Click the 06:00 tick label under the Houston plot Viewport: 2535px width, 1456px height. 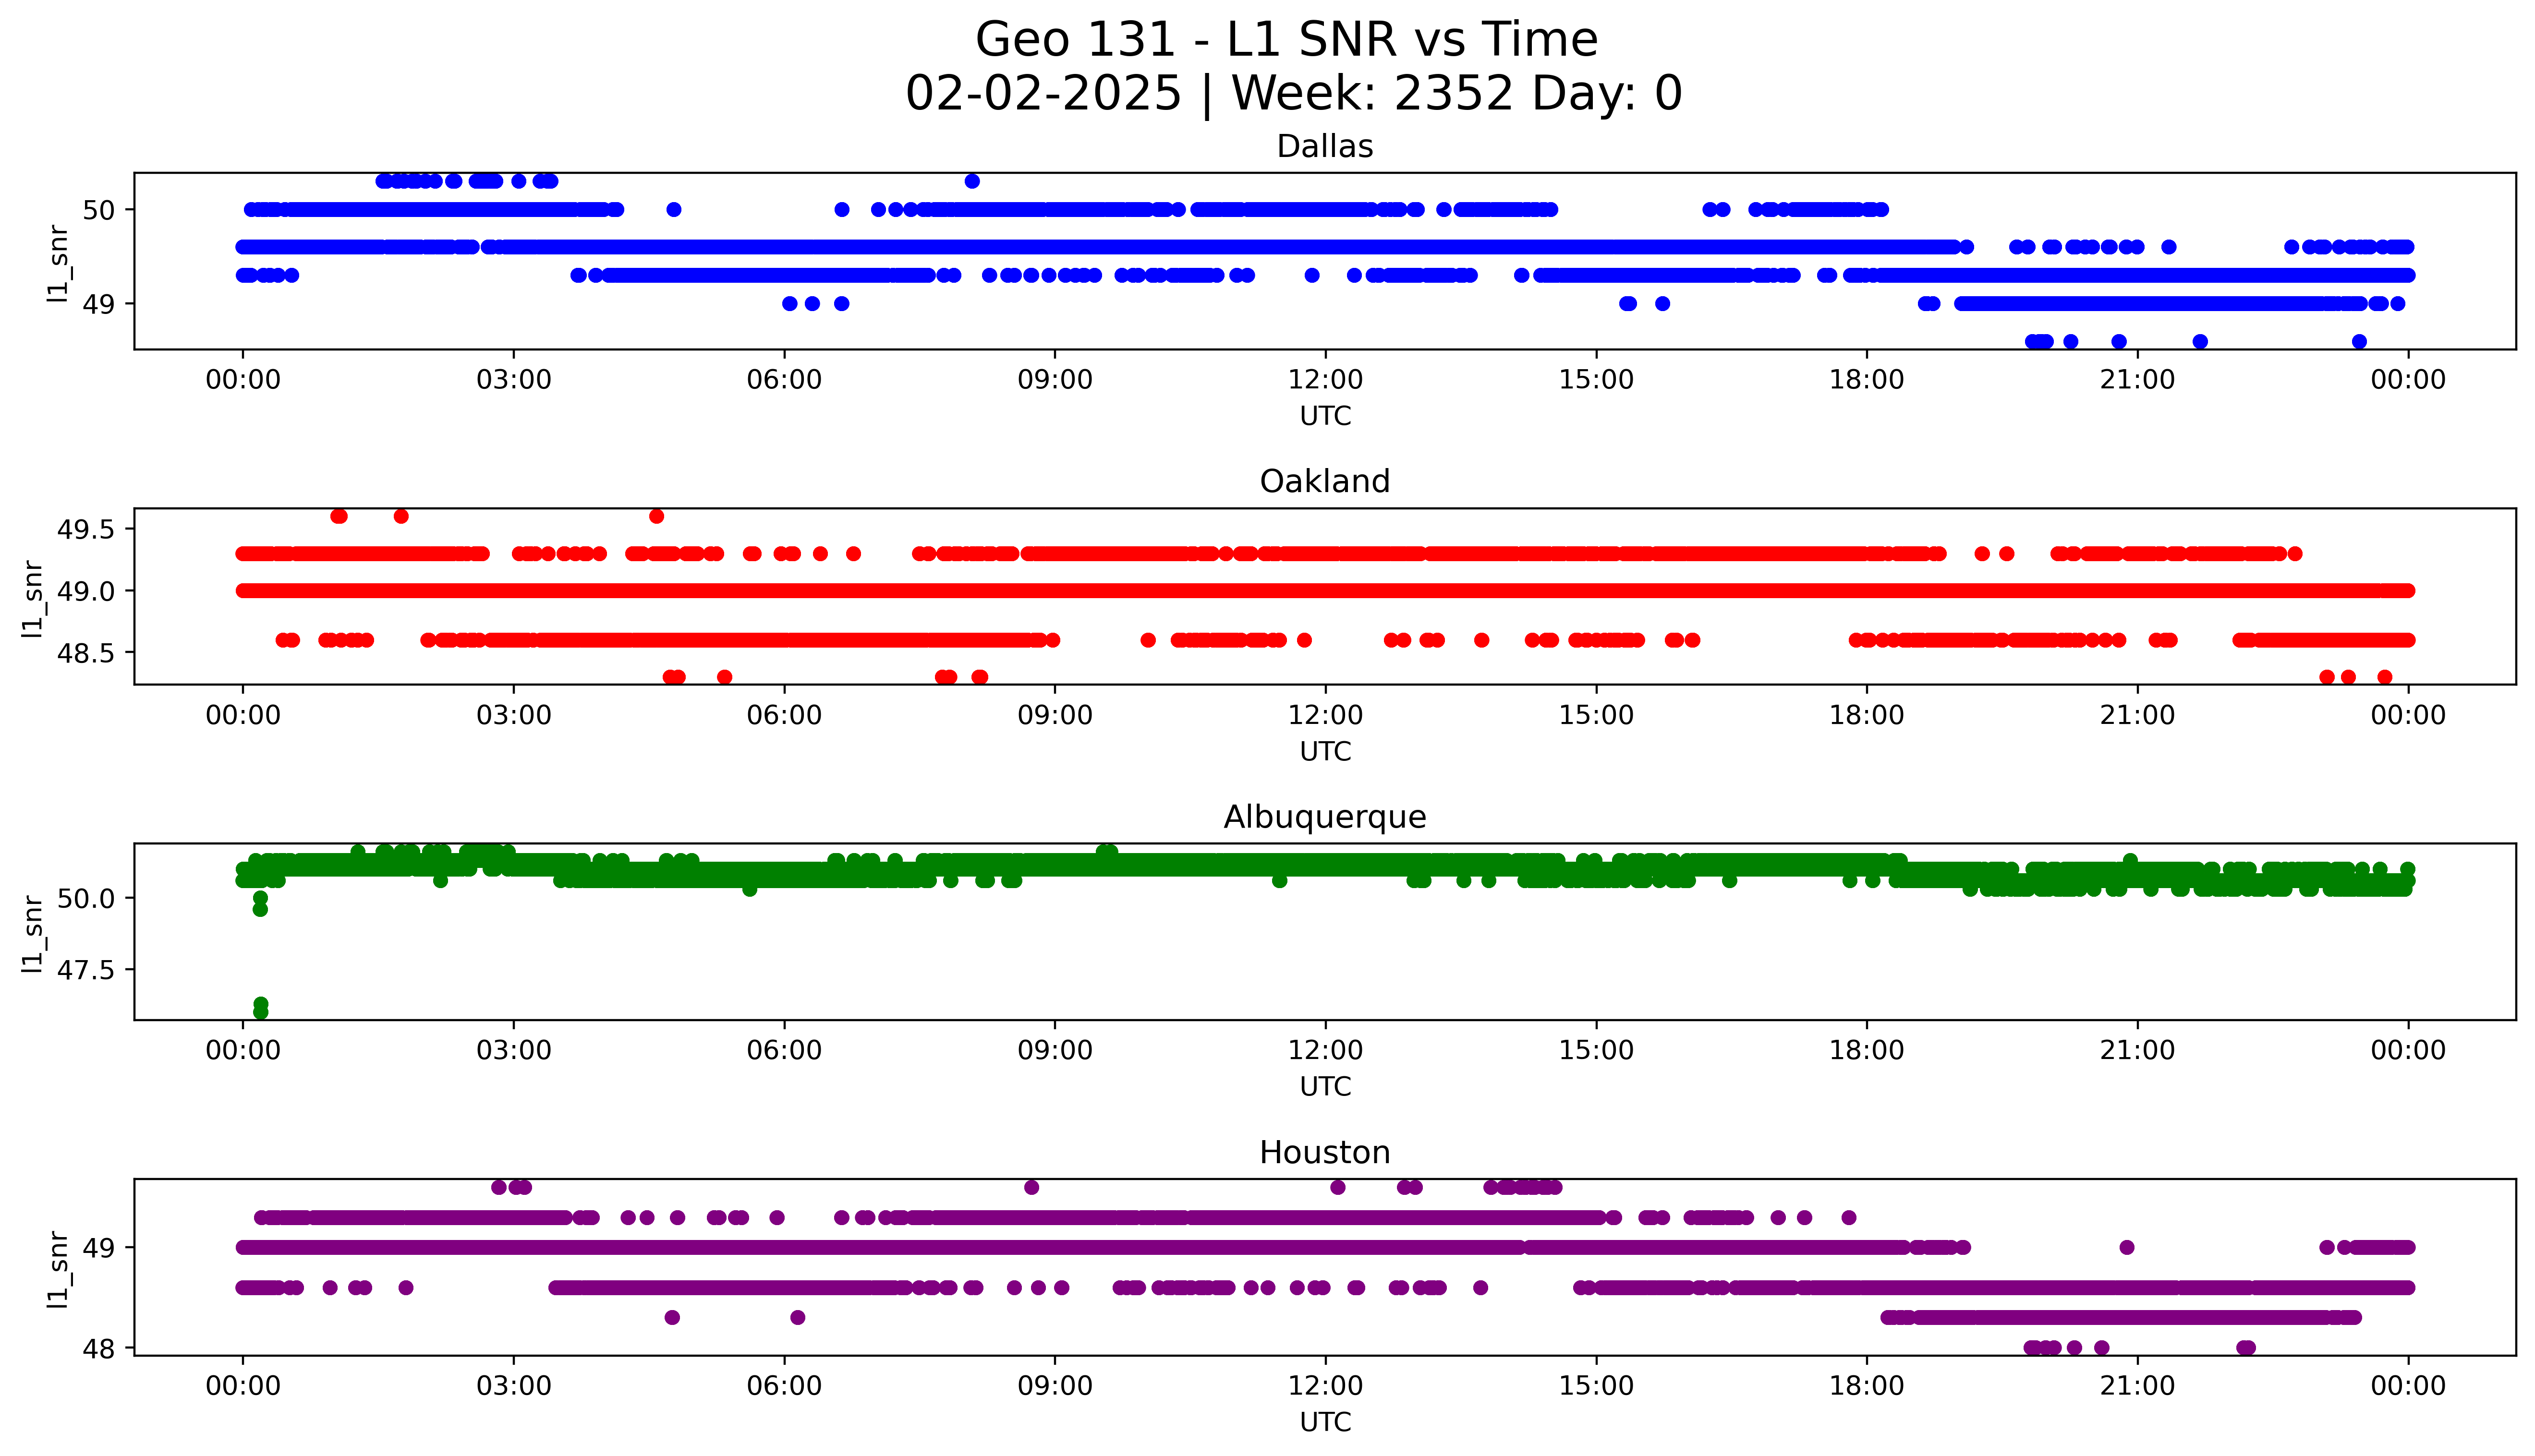784,1386
